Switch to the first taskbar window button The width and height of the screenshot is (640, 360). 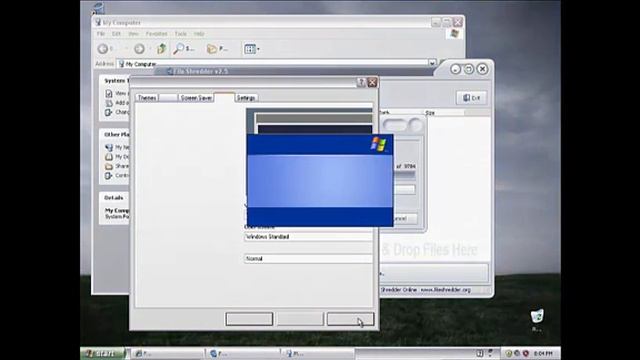(x=167, y=353)
